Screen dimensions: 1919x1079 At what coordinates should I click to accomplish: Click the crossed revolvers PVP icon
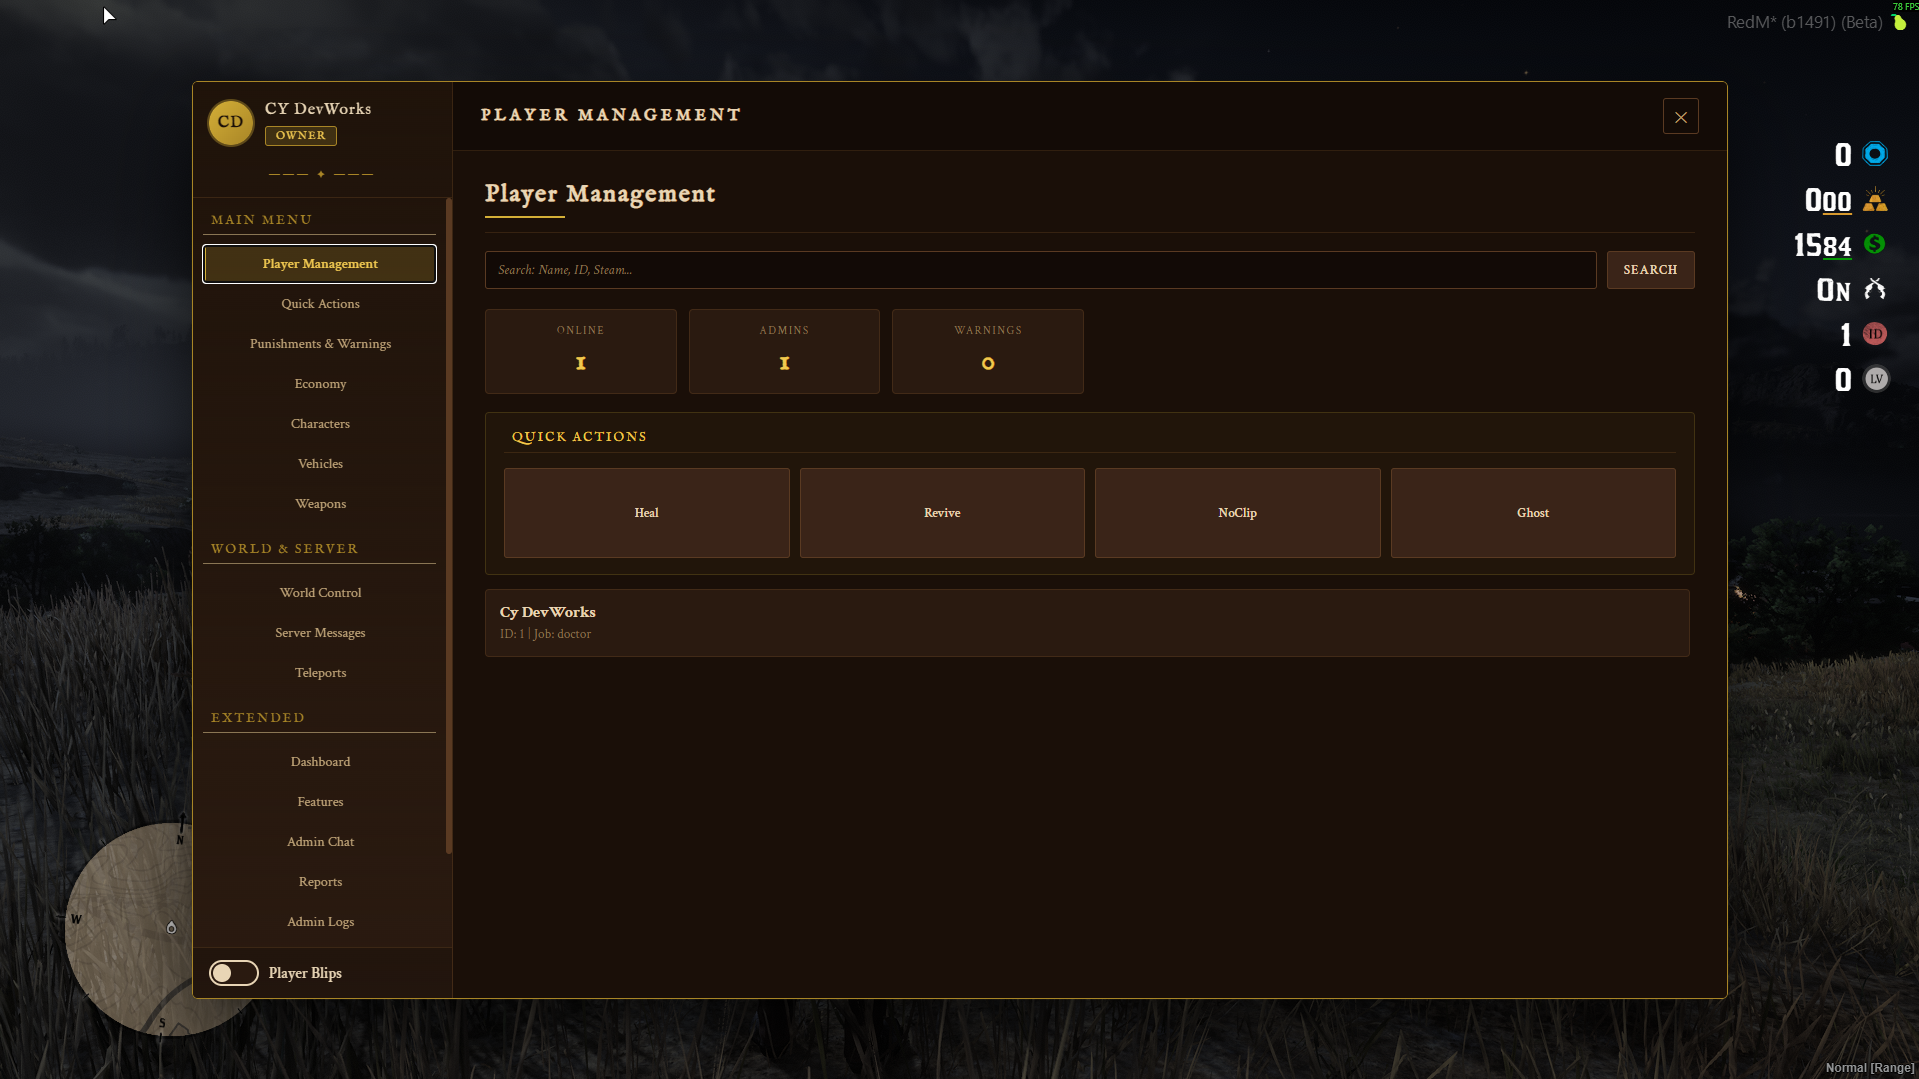tap(1875, 289)
